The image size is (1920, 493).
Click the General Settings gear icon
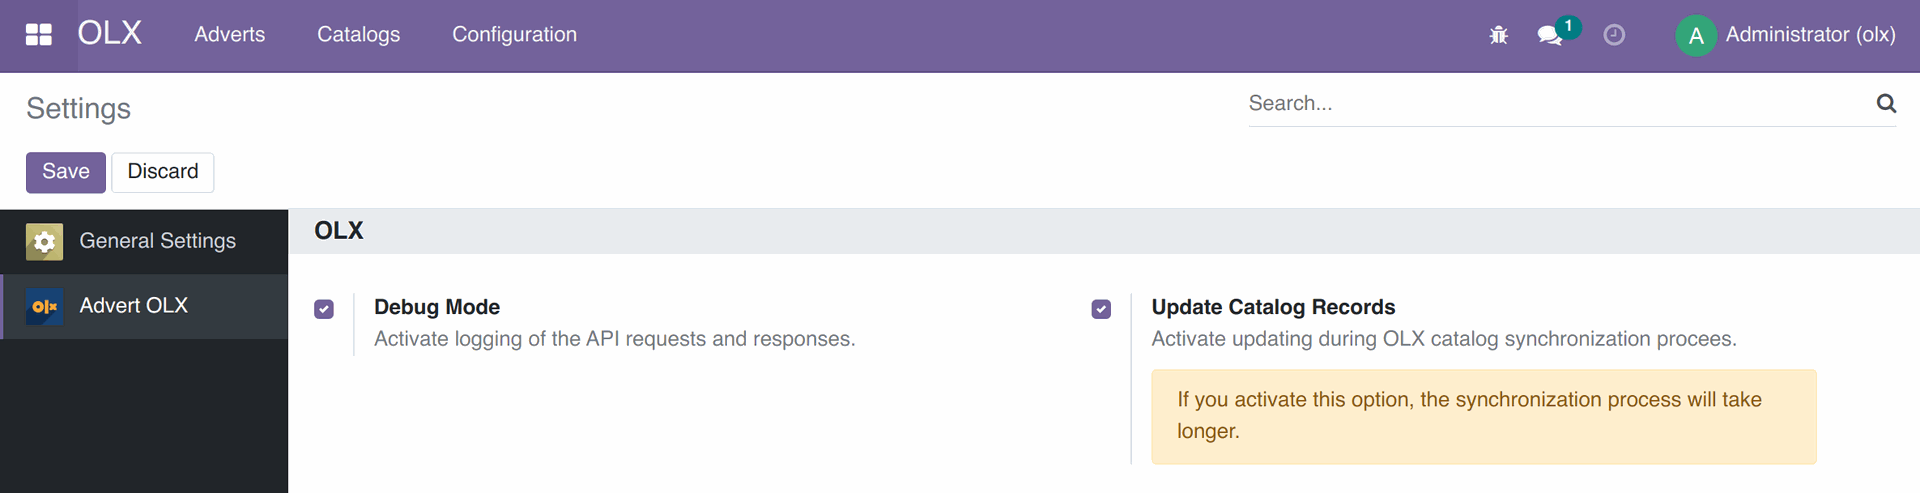pos(44,241)
